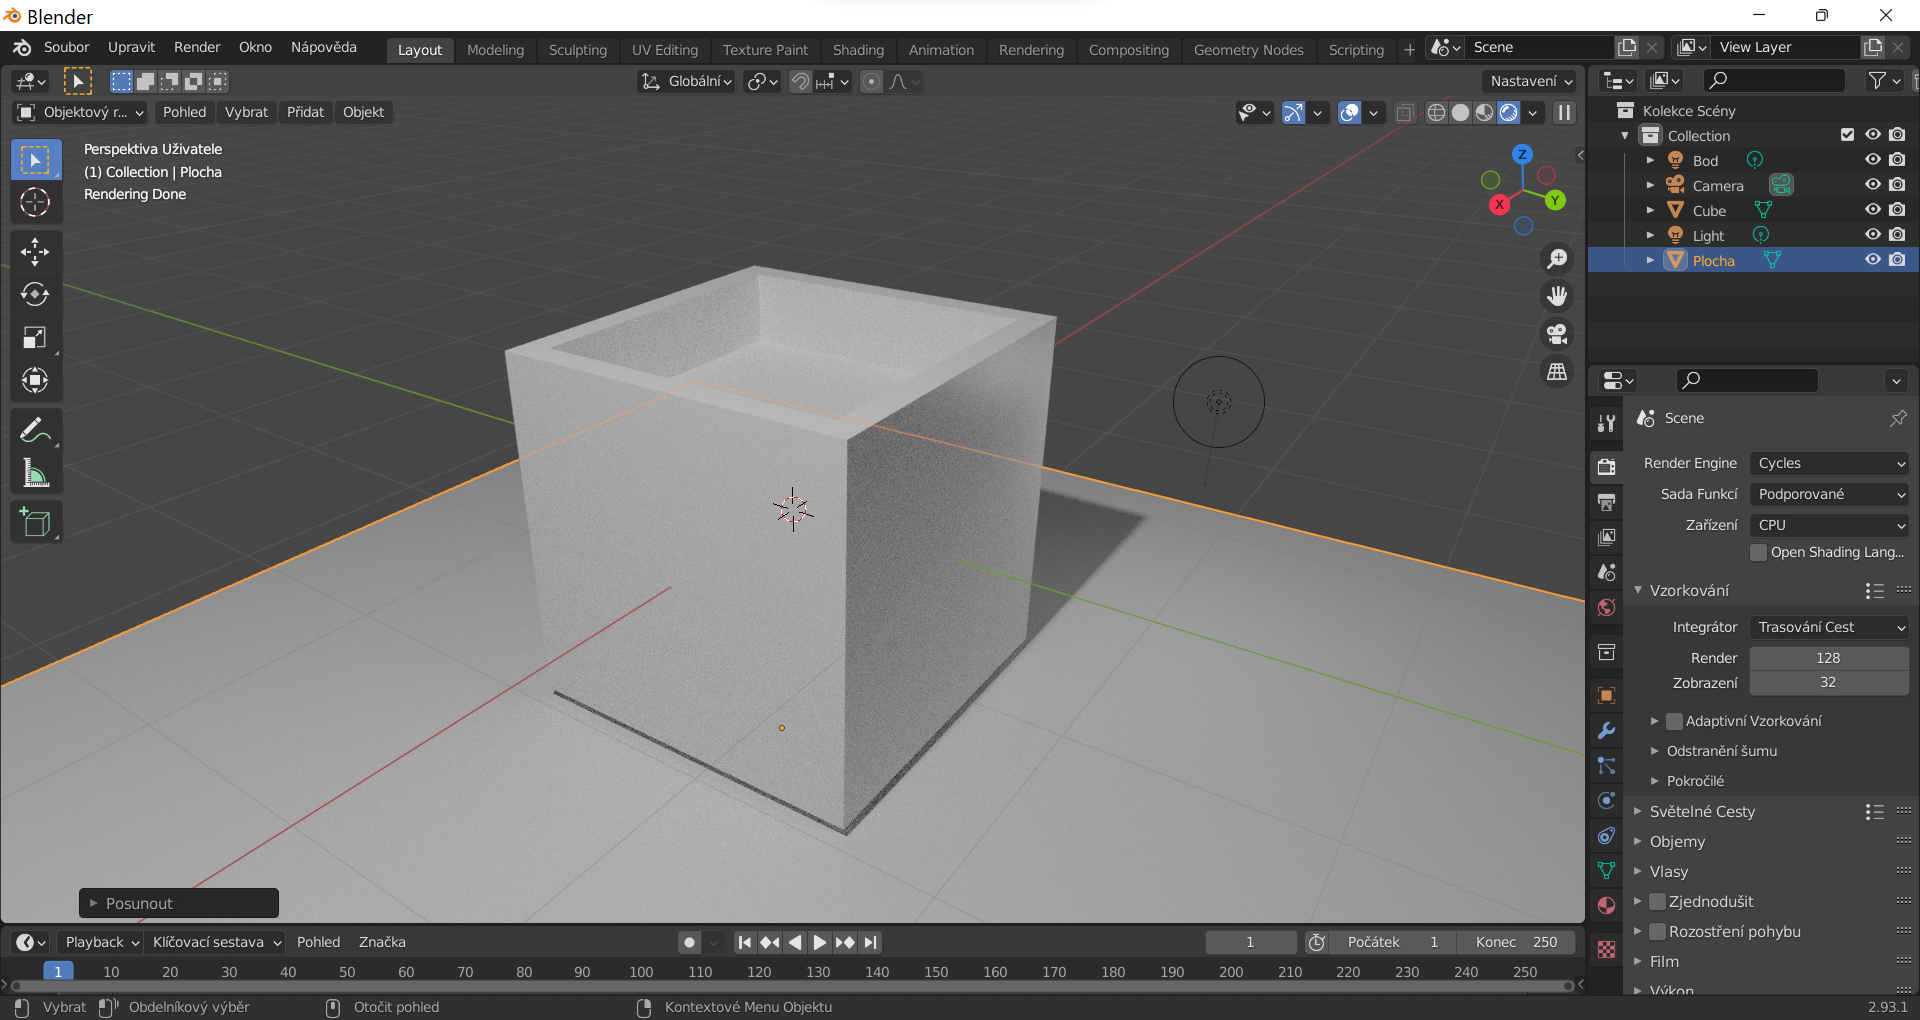Open the Integrátor dropdown
Viewport: 1920px width, 1020px height.
click(1829, 627)
